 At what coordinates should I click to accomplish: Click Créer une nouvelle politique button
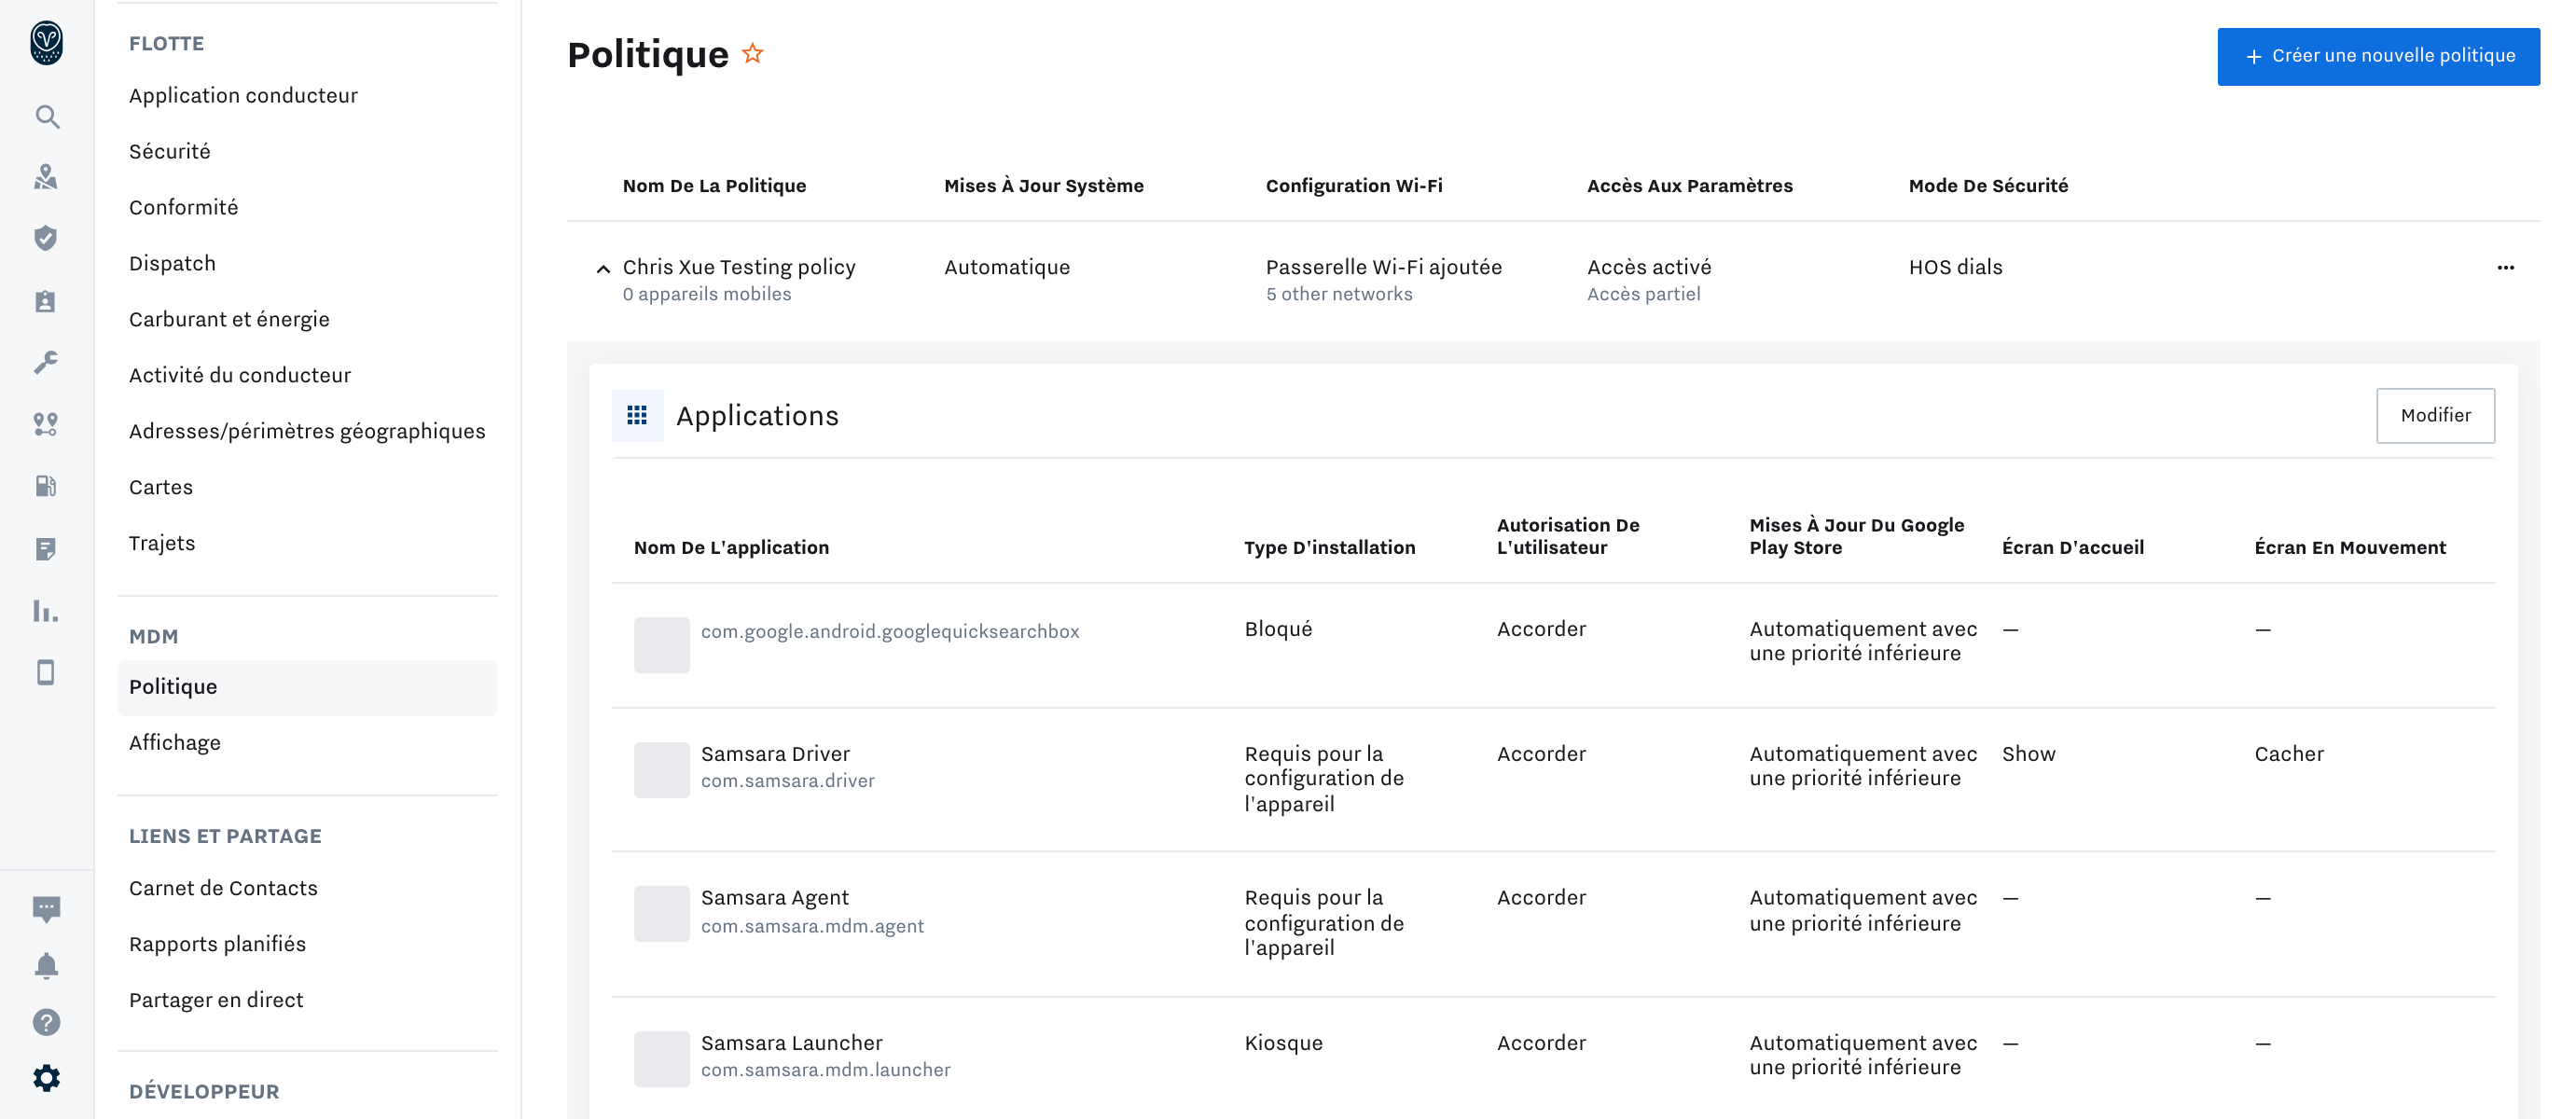[2378, 56]
